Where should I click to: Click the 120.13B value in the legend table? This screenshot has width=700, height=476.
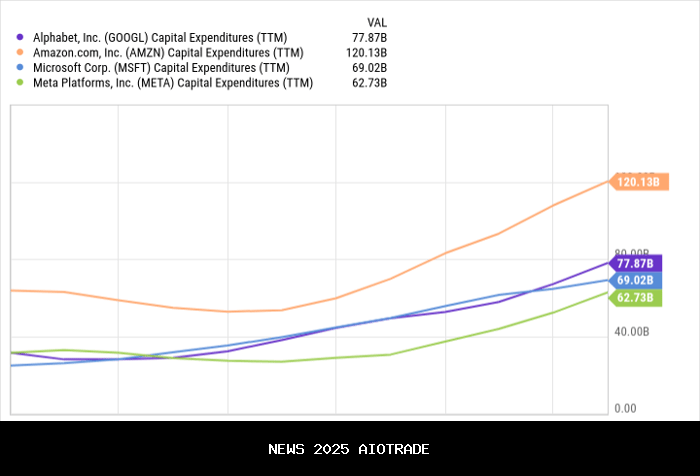pos(367,52)
